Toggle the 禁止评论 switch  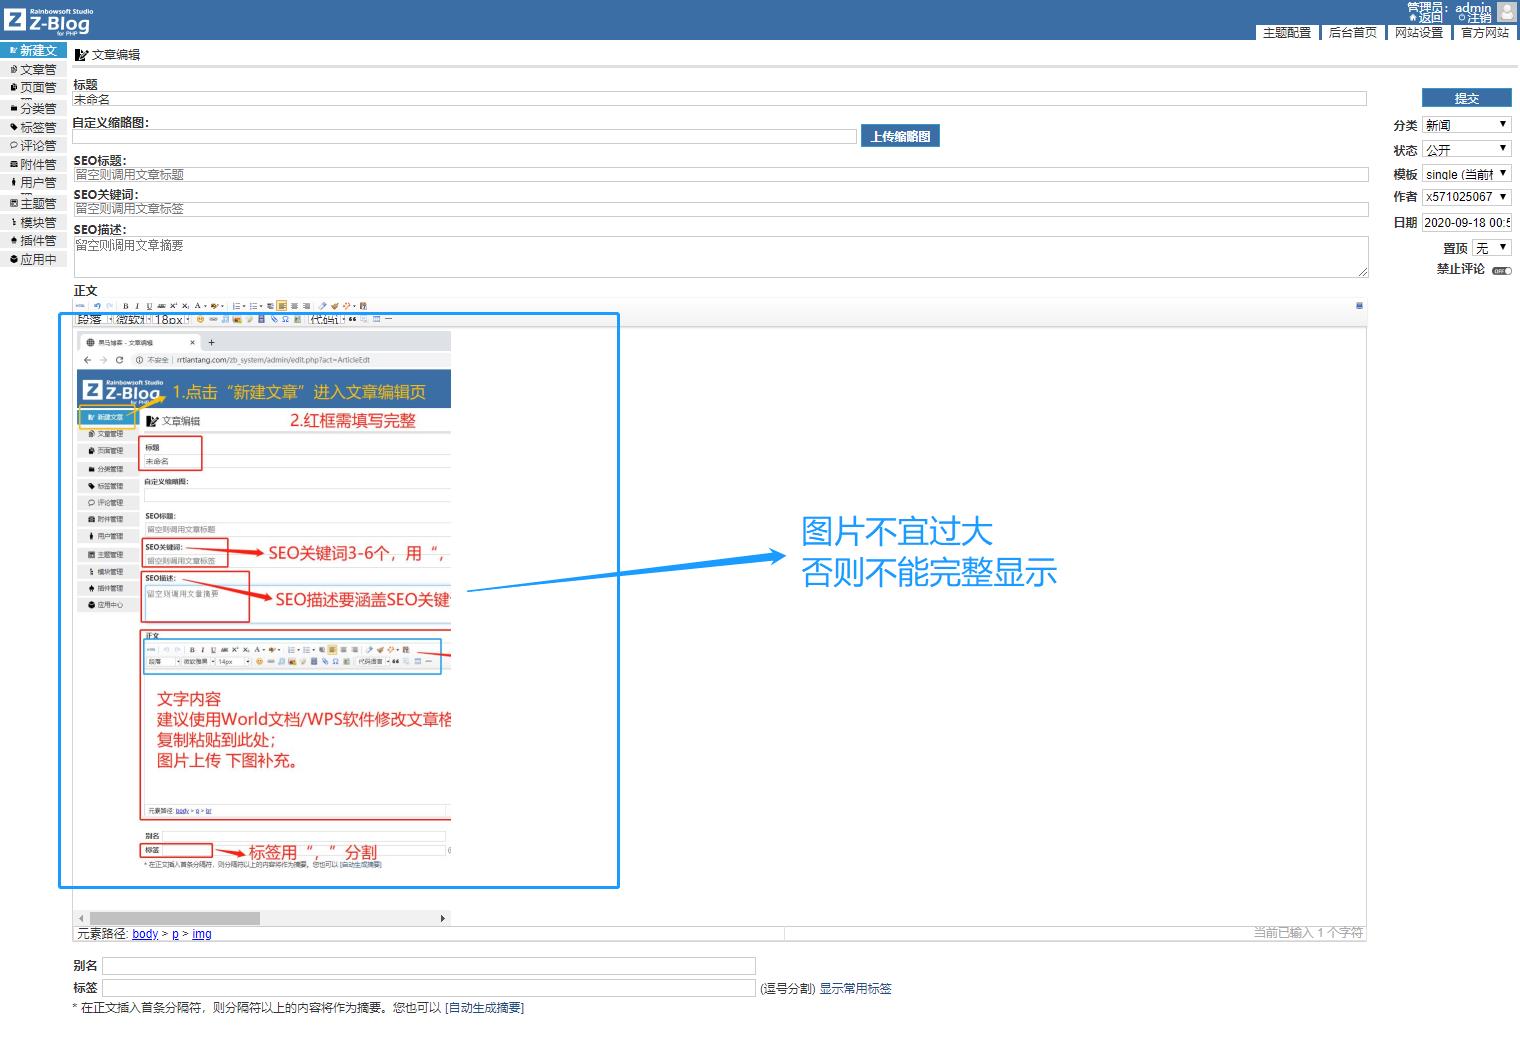tap(1502, 271)
